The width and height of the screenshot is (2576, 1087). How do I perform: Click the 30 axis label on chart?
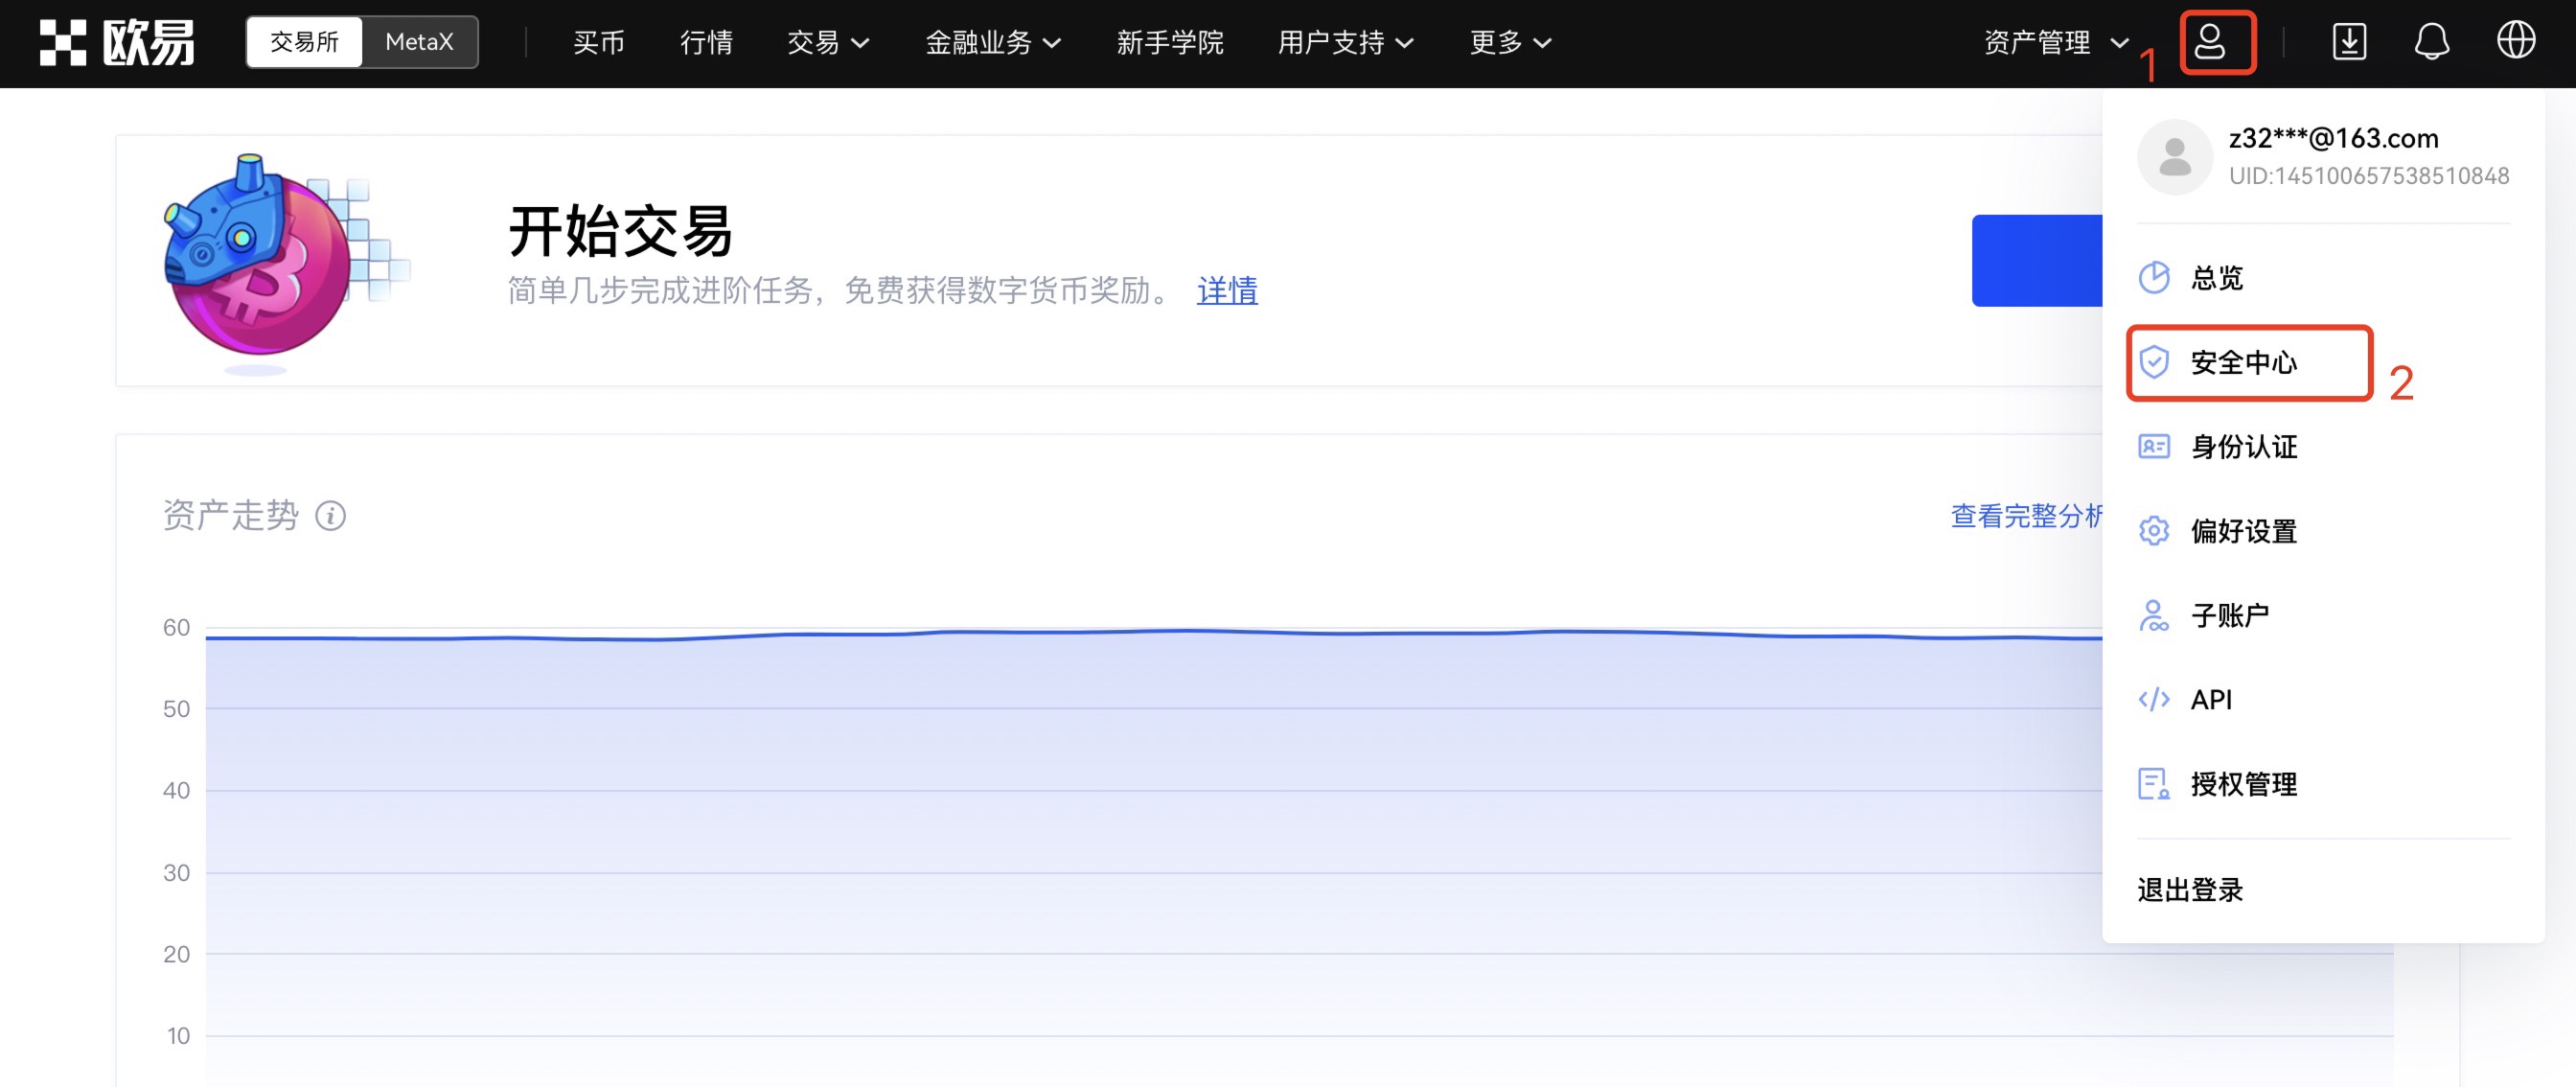point(176,872)
